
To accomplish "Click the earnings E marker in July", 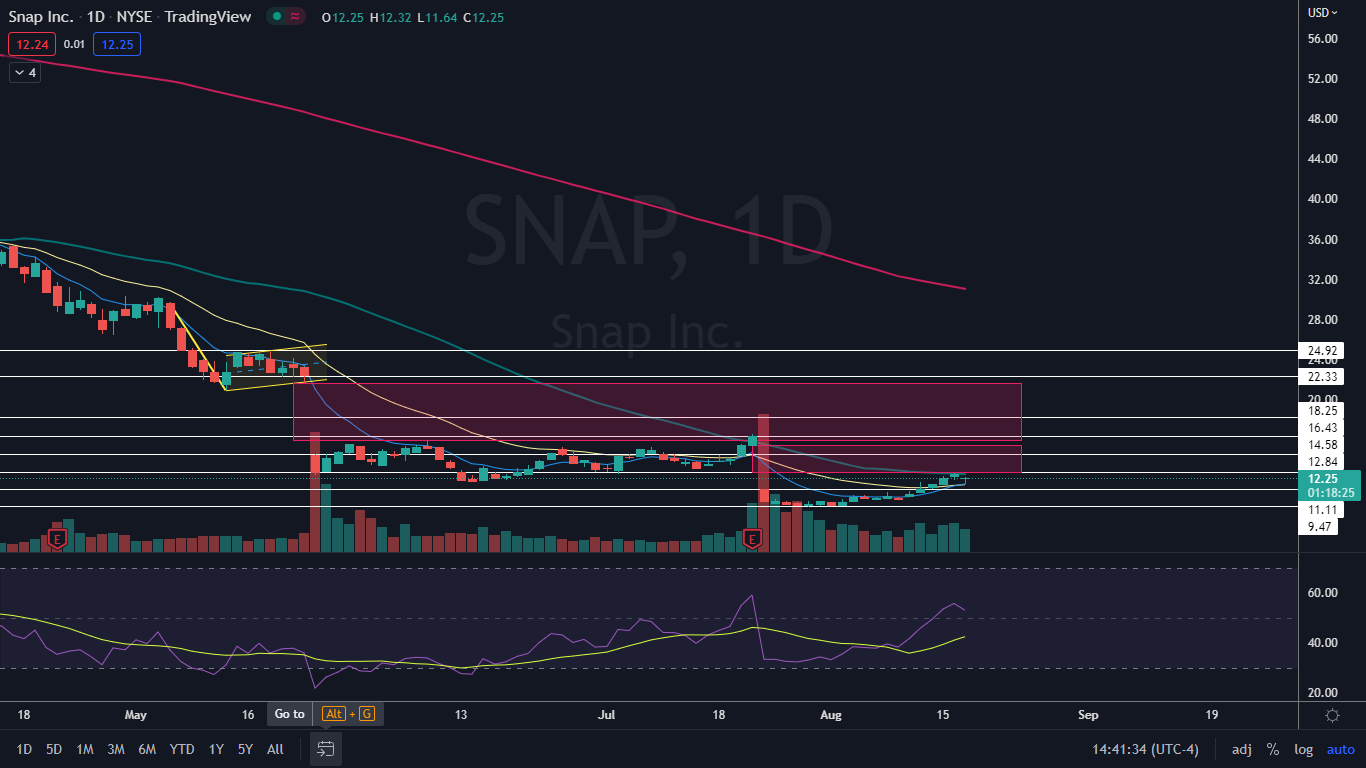I will pyautogui.click(x=753, y=539).
